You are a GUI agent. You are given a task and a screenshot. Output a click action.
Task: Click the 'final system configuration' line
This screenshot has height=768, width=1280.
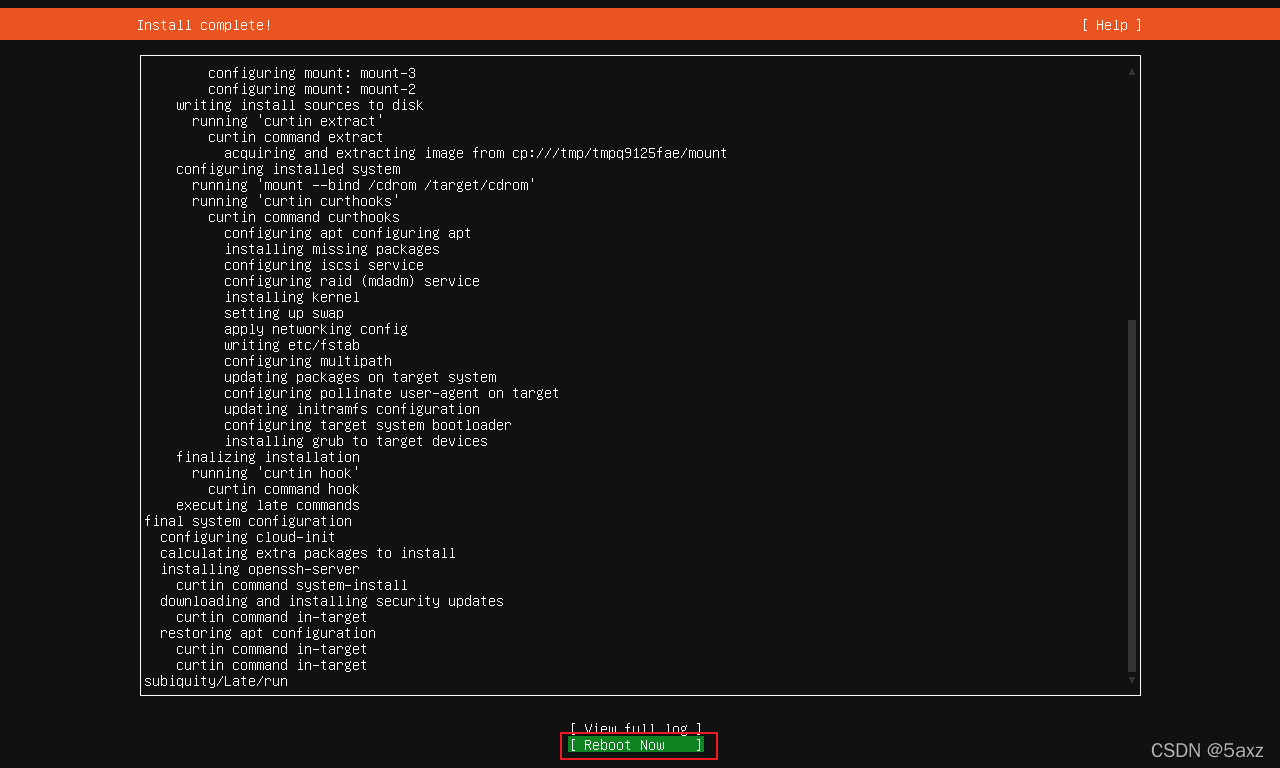pos(248,521)
